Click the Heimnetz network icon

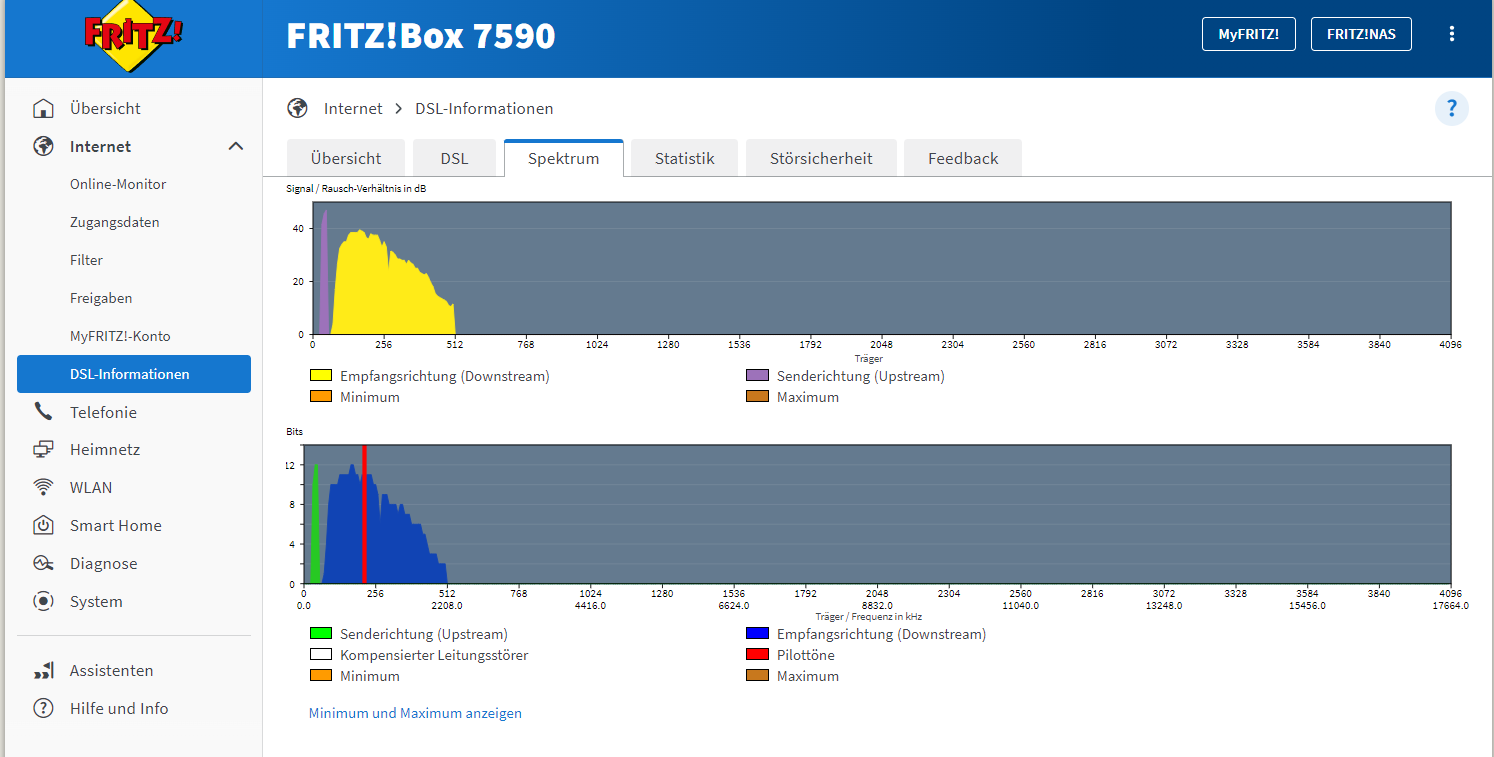point(43,450)
